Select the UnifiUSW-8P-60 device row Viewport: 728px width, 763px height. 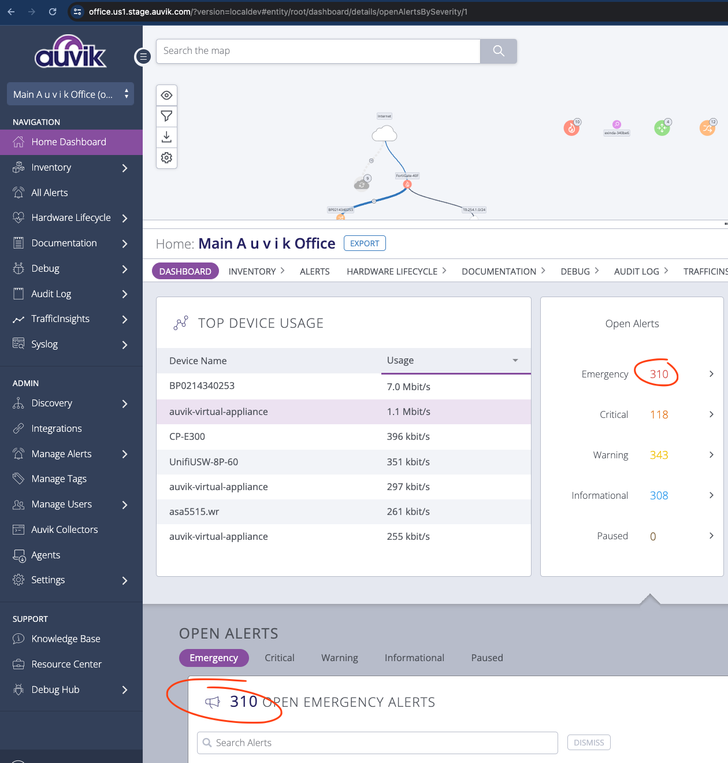point(344,462)
